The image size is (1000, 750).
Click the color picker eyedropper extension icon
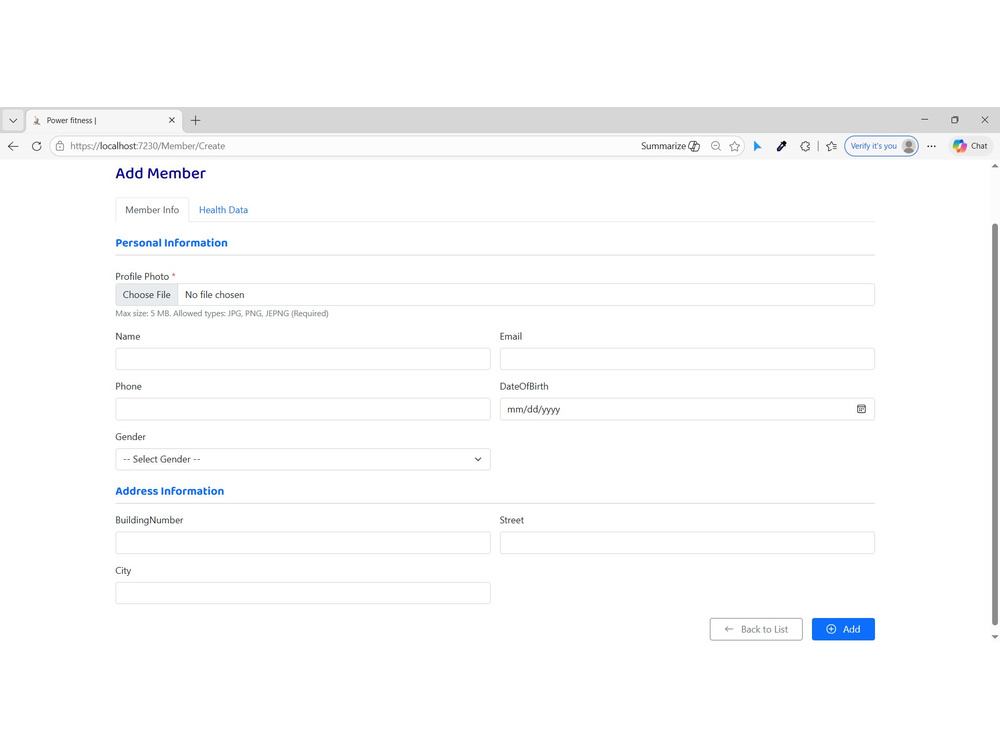[781, 146]
